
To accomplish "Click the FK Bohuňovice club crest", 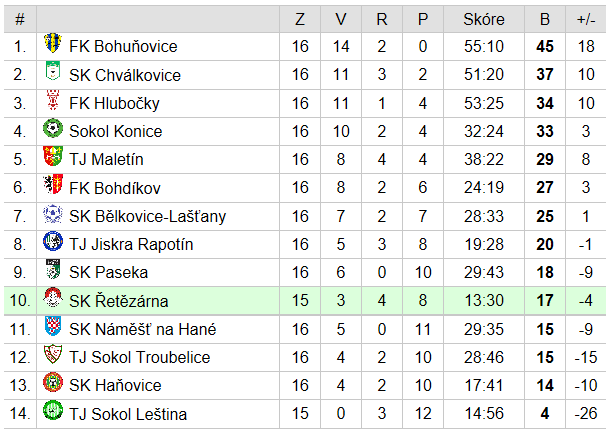I will [53, 42].
